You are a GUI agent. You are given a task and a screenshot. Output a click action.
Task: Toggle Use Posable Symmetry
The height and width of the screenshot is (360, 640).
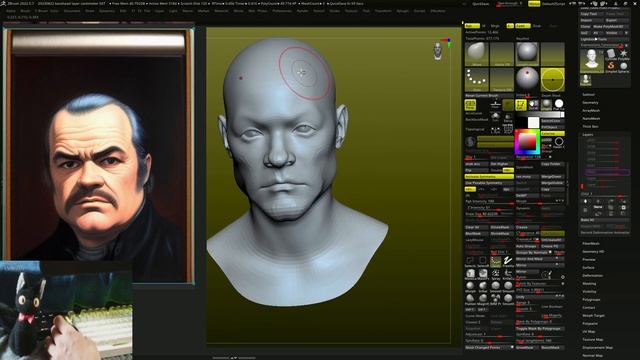pyautogui.click(x=489, y=183)
